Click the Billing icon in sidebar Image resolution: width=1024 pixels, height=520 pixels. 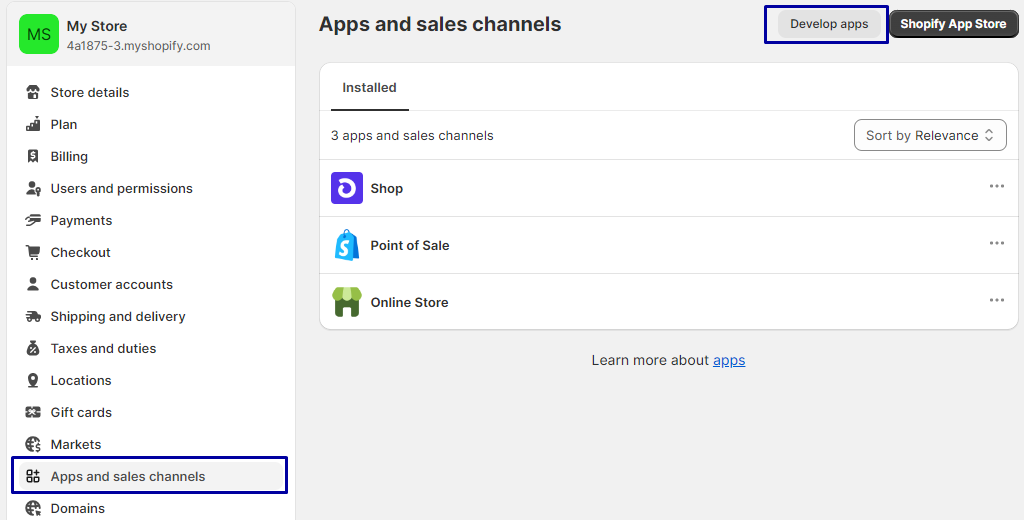33,156
